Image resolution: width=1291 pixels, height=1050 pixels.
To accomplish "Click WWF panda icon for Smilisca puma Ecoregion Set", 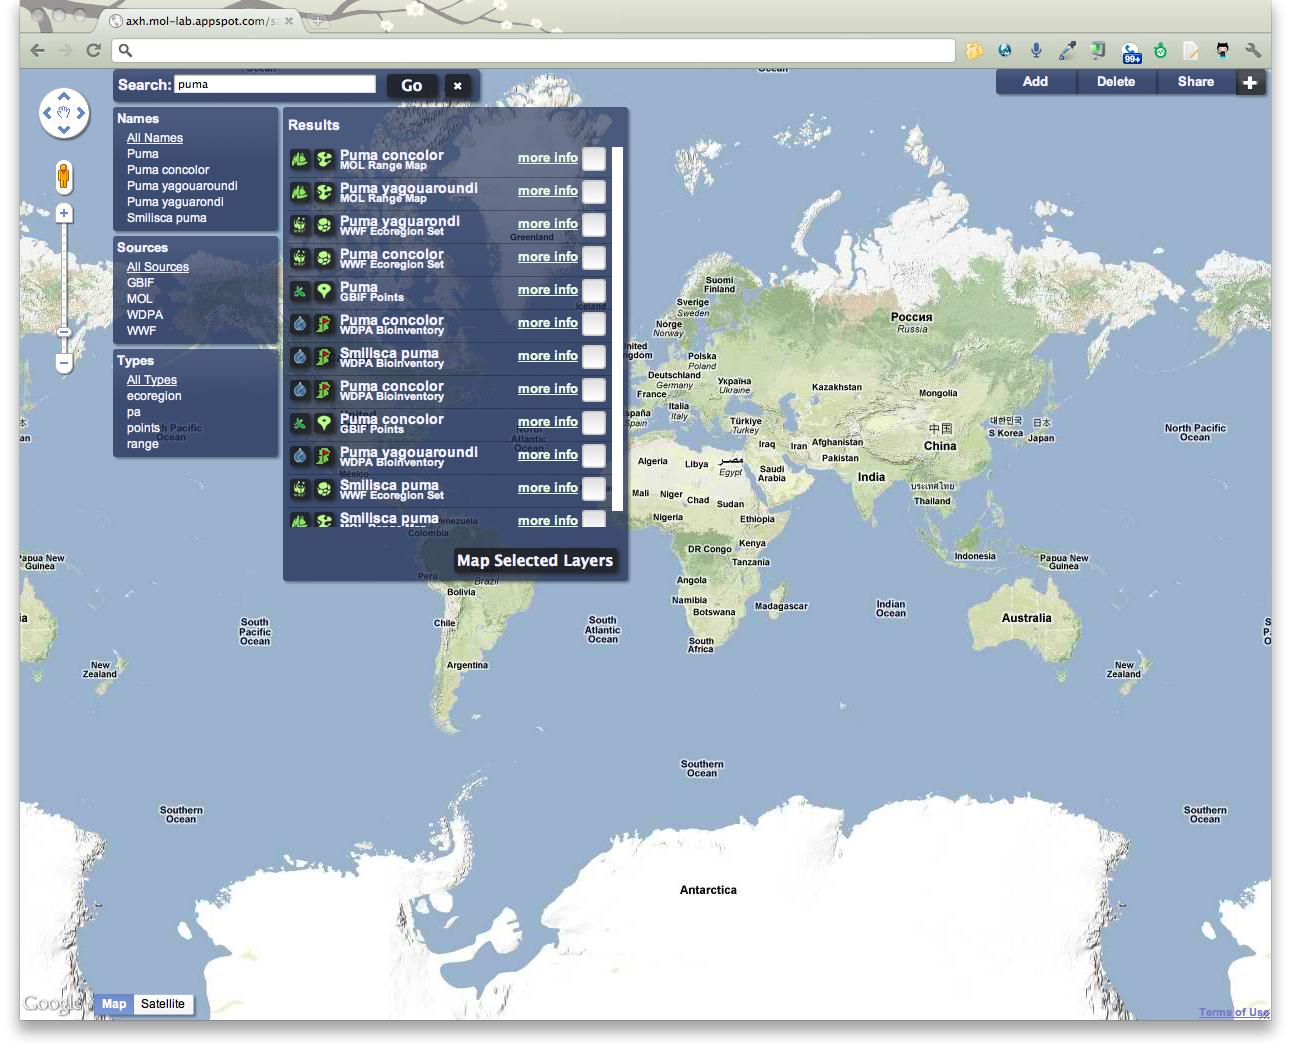I will (299, 489).
